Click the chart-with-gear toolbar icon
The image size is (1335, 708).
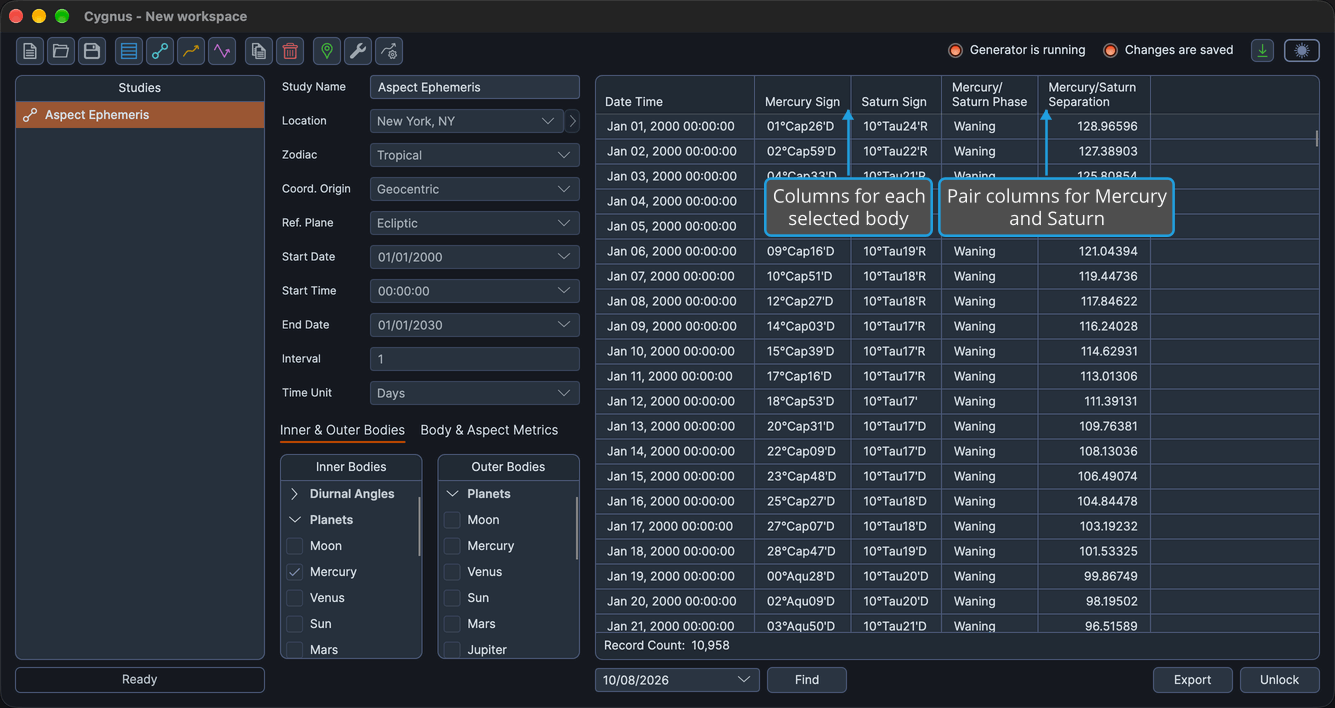point(388,51)
